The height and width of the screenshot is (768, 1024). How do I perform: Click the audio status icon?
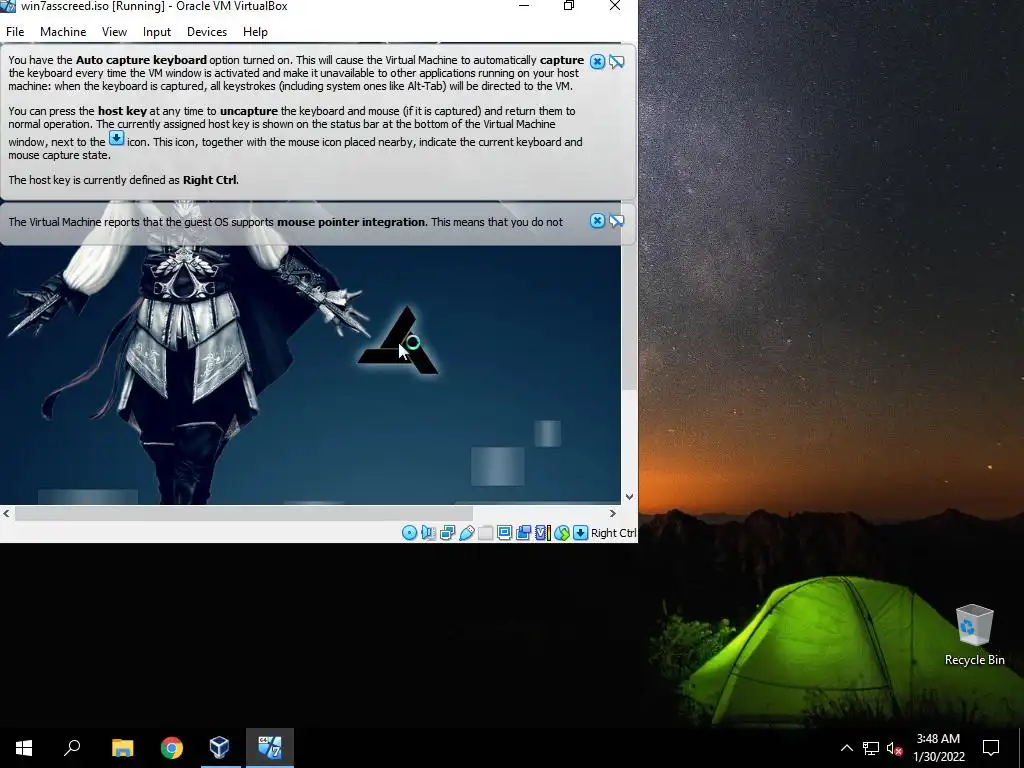coord(428,533)
